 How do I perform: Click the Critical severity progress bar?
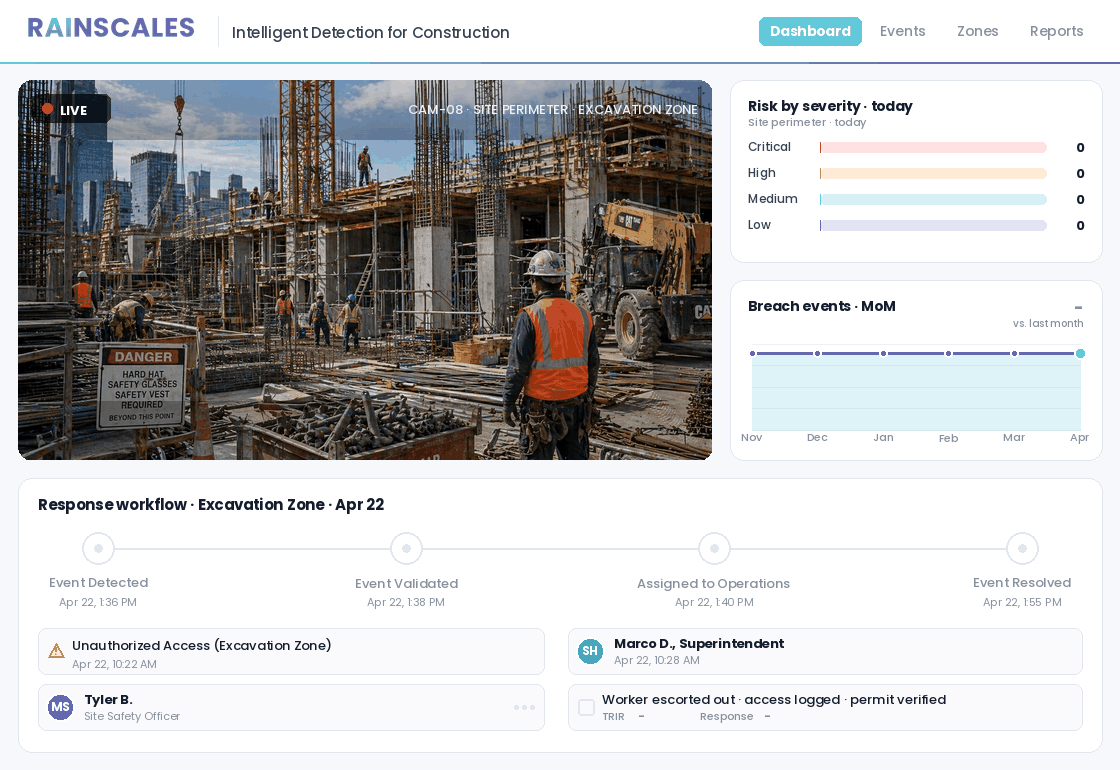coord(933,147)
